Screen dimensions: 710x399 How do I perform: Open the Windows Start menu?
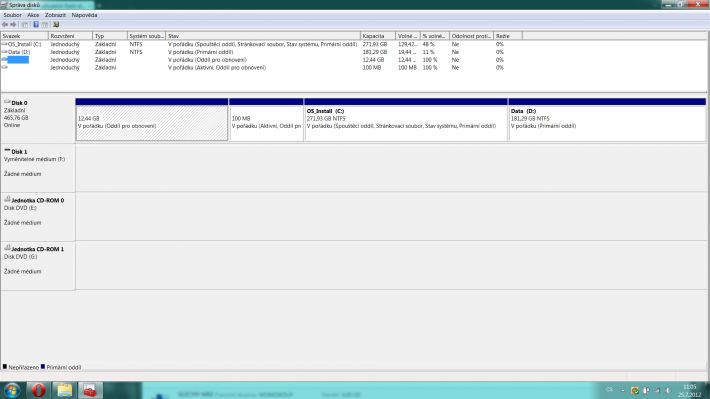(12, 390)
